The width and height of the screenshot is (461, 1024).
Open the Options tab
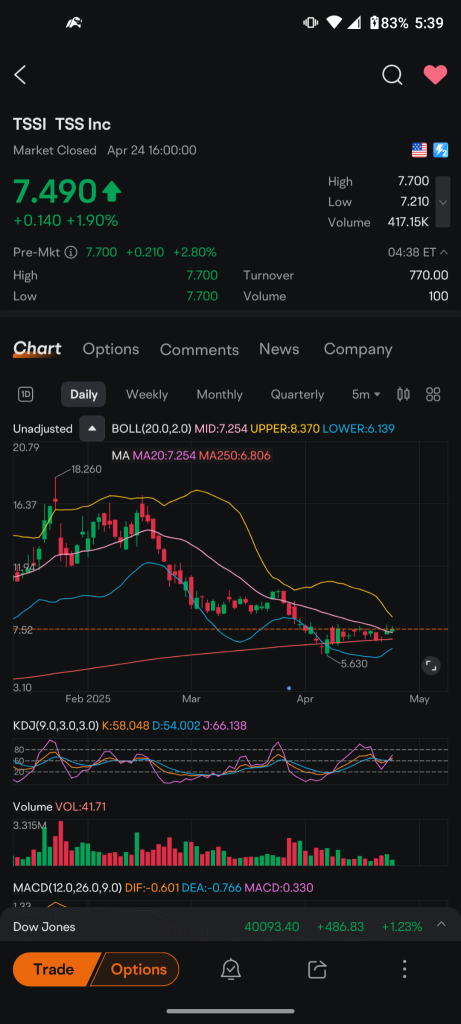(x=111, y=349)
